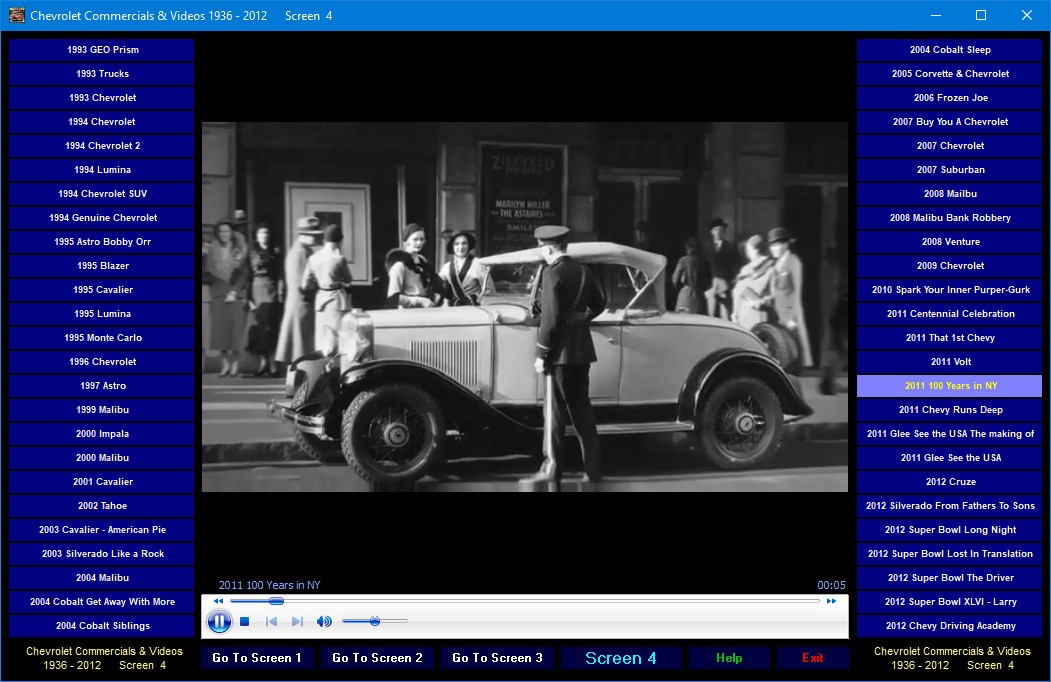Go To Screen 2
1051x682 pixels.
point(377,658)
